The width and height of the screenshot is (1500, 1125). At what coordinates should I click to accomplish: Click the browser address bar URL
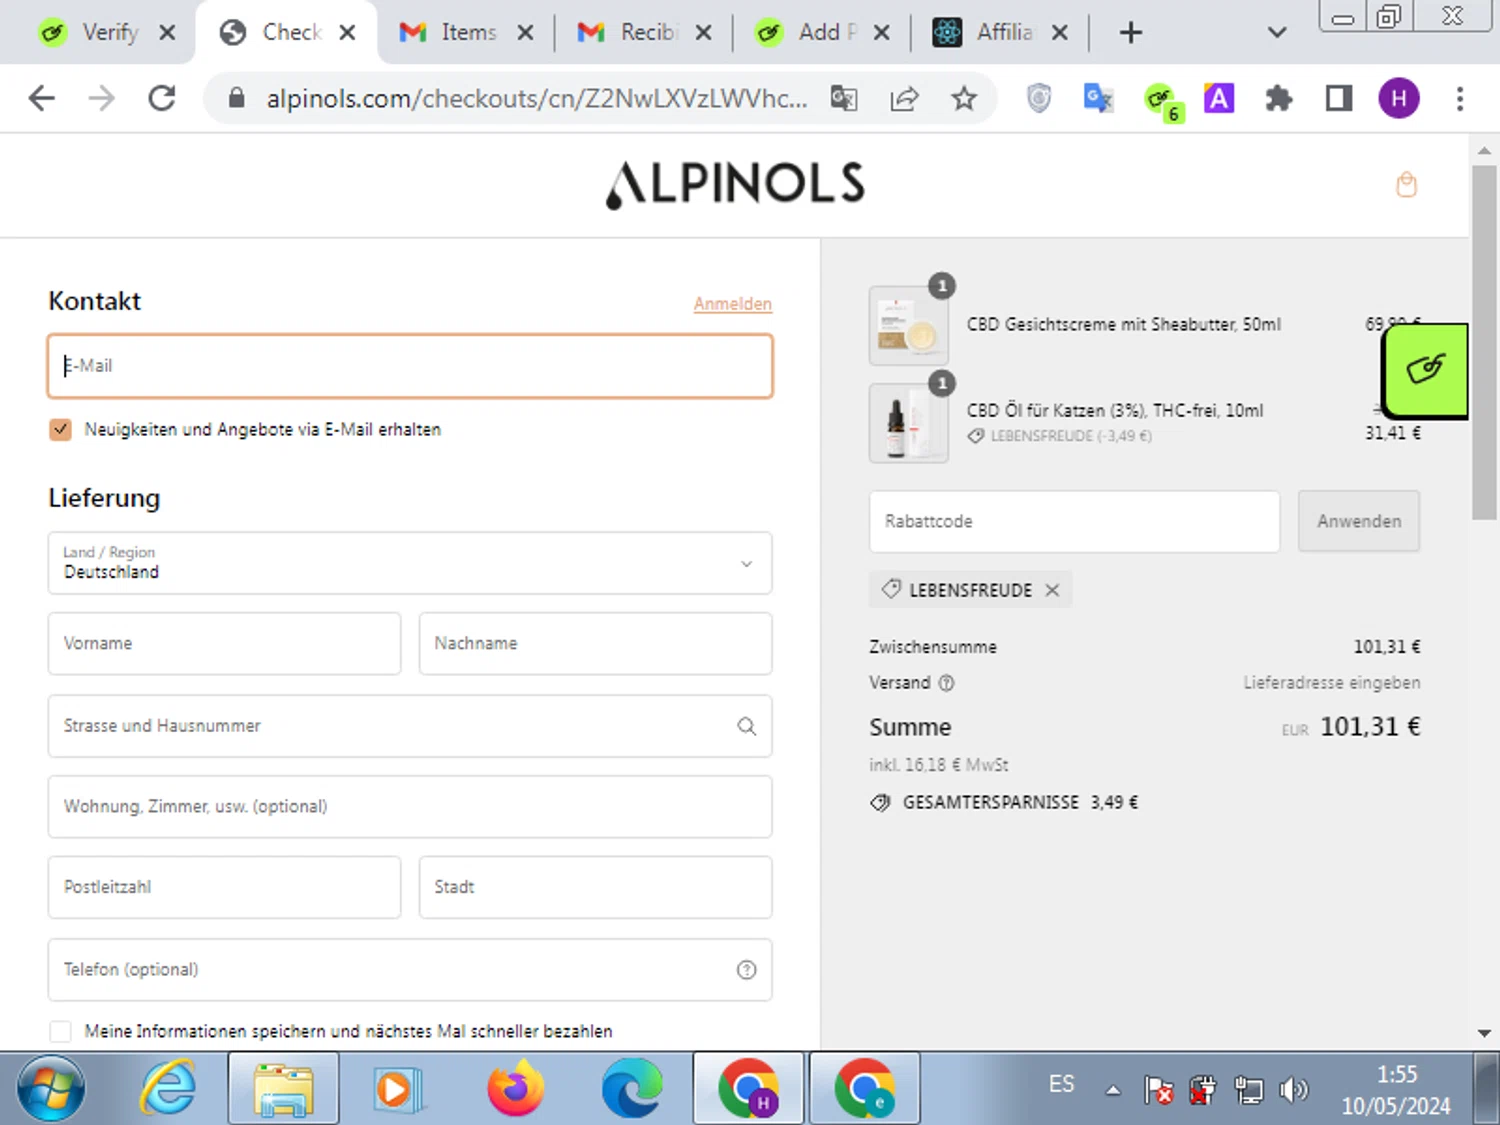(536, 98)
